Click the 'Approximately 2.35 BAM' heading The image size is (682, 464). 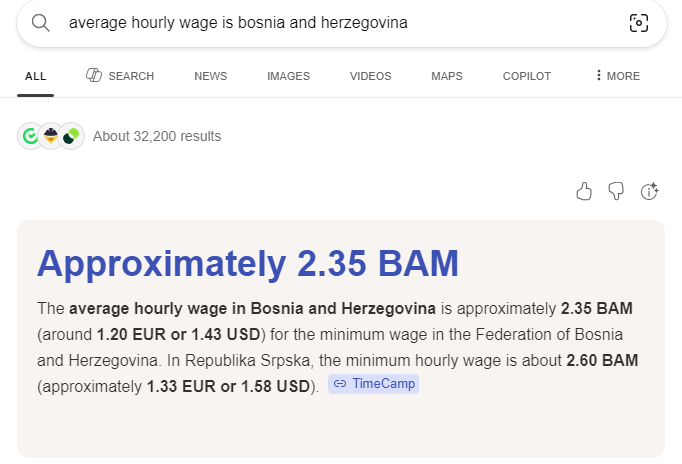248,264
